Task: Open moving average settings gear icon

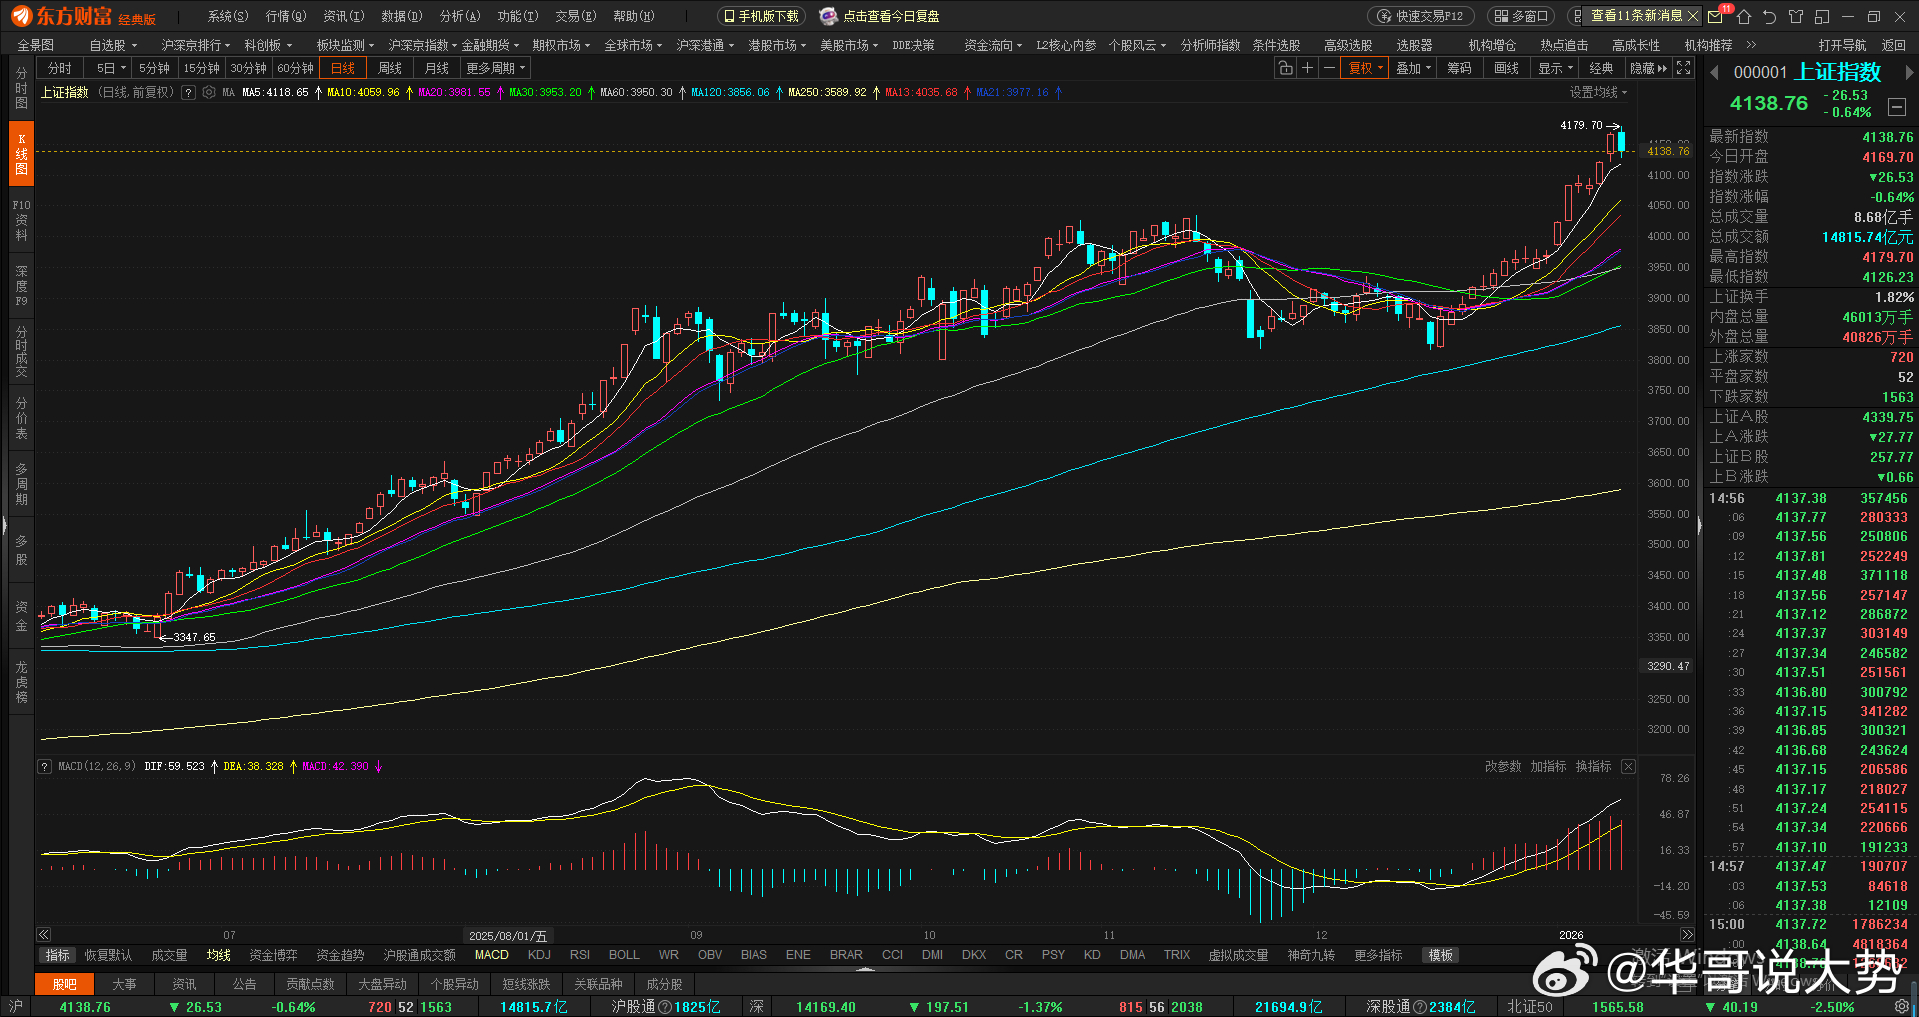Action: coord(209,92)
